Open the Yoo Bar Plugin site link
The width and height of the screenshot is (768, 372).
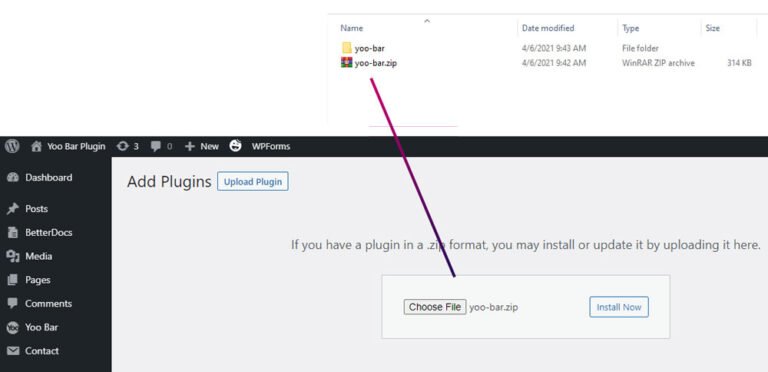pyautogui.click(x=76, y=146)
